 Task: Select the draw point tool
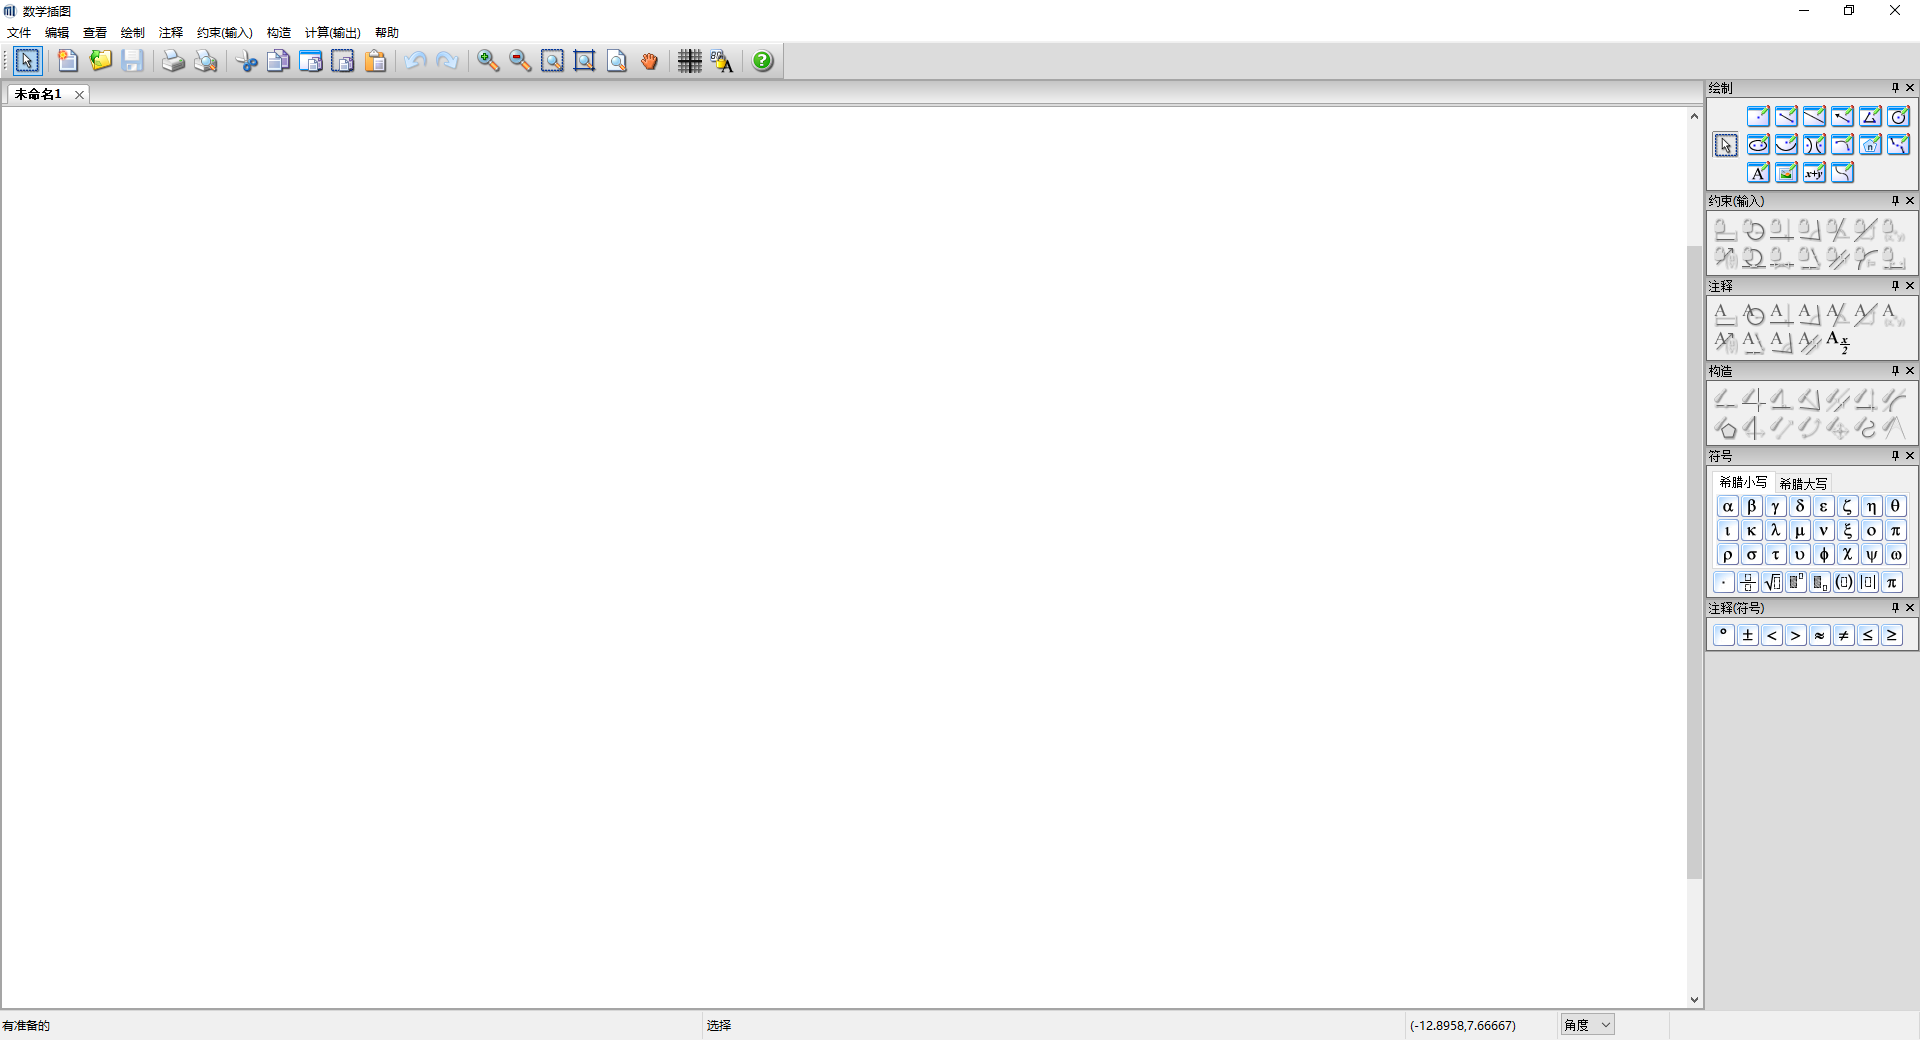(x=1758, y=116)
